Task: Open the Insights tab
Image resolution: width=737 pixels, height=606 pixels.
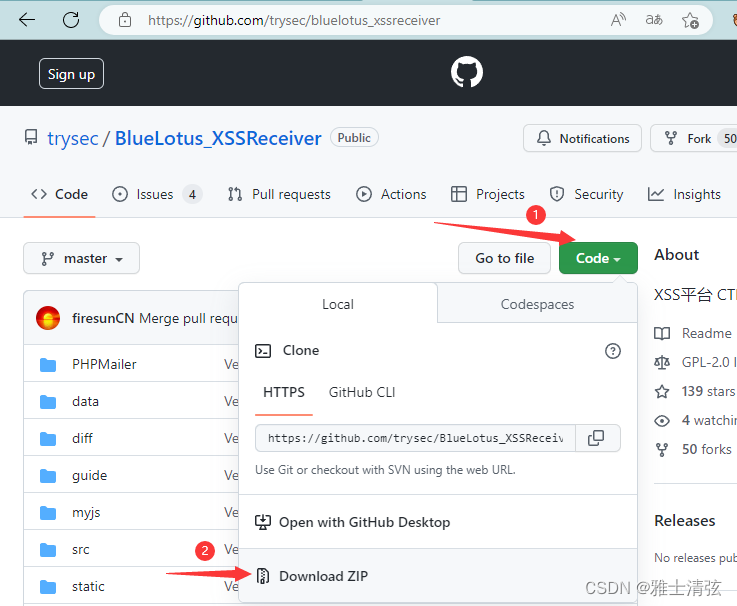Action: (684, 194)
